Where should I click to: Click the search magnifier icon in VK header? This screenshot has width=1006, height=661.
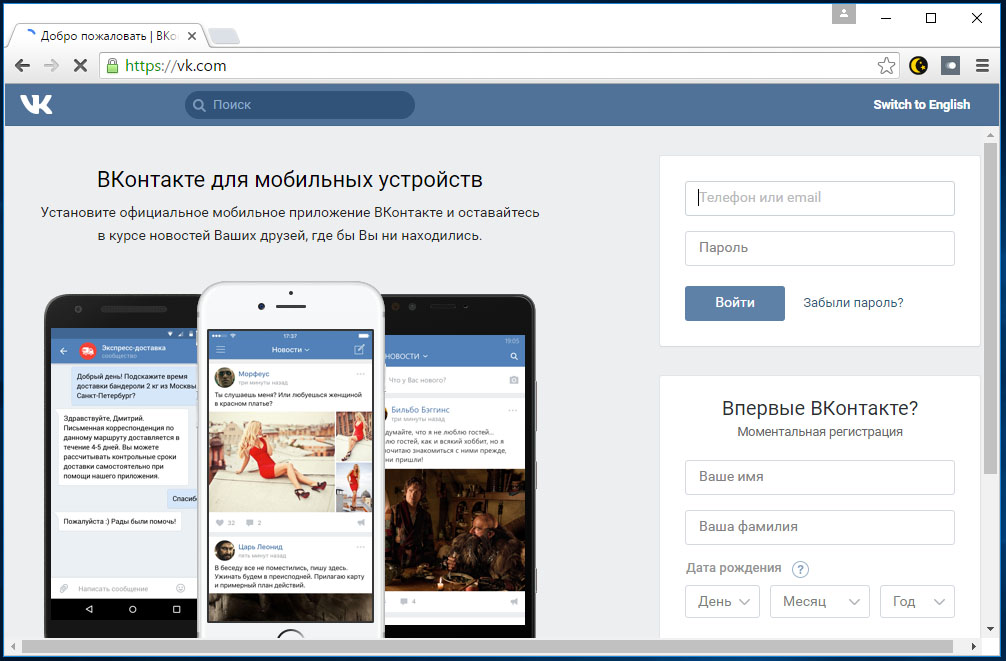200,105
